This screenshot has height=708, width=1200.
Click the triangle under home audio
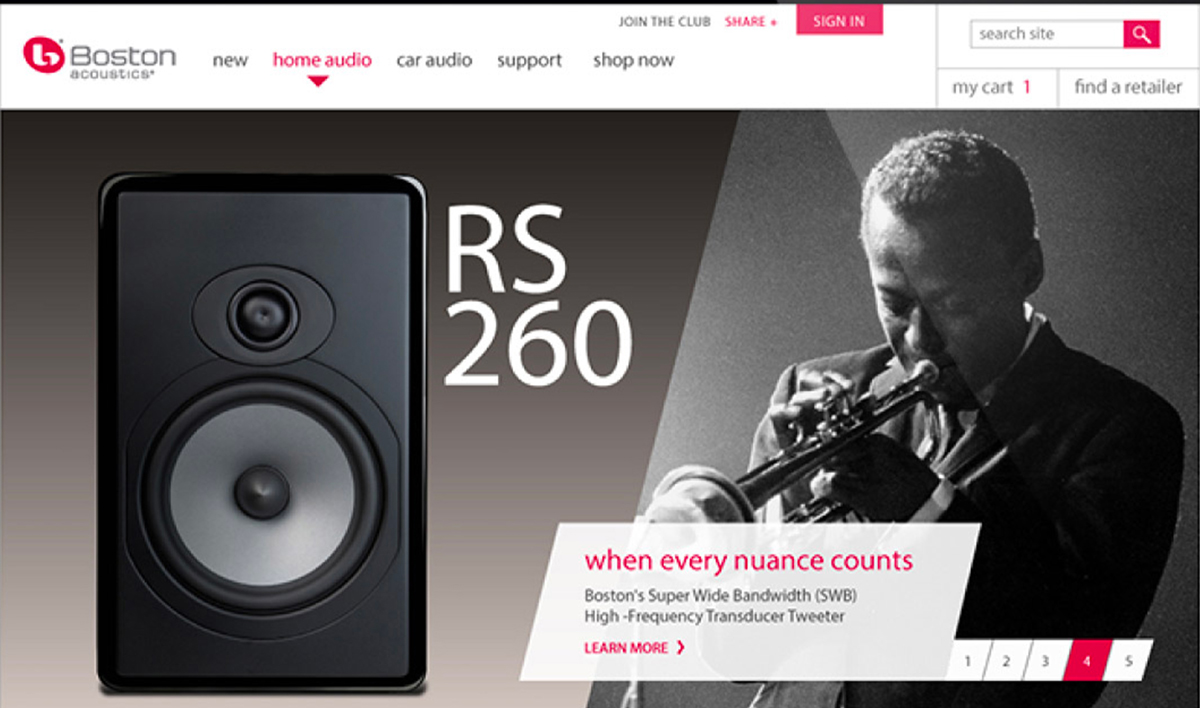point(318,81)
